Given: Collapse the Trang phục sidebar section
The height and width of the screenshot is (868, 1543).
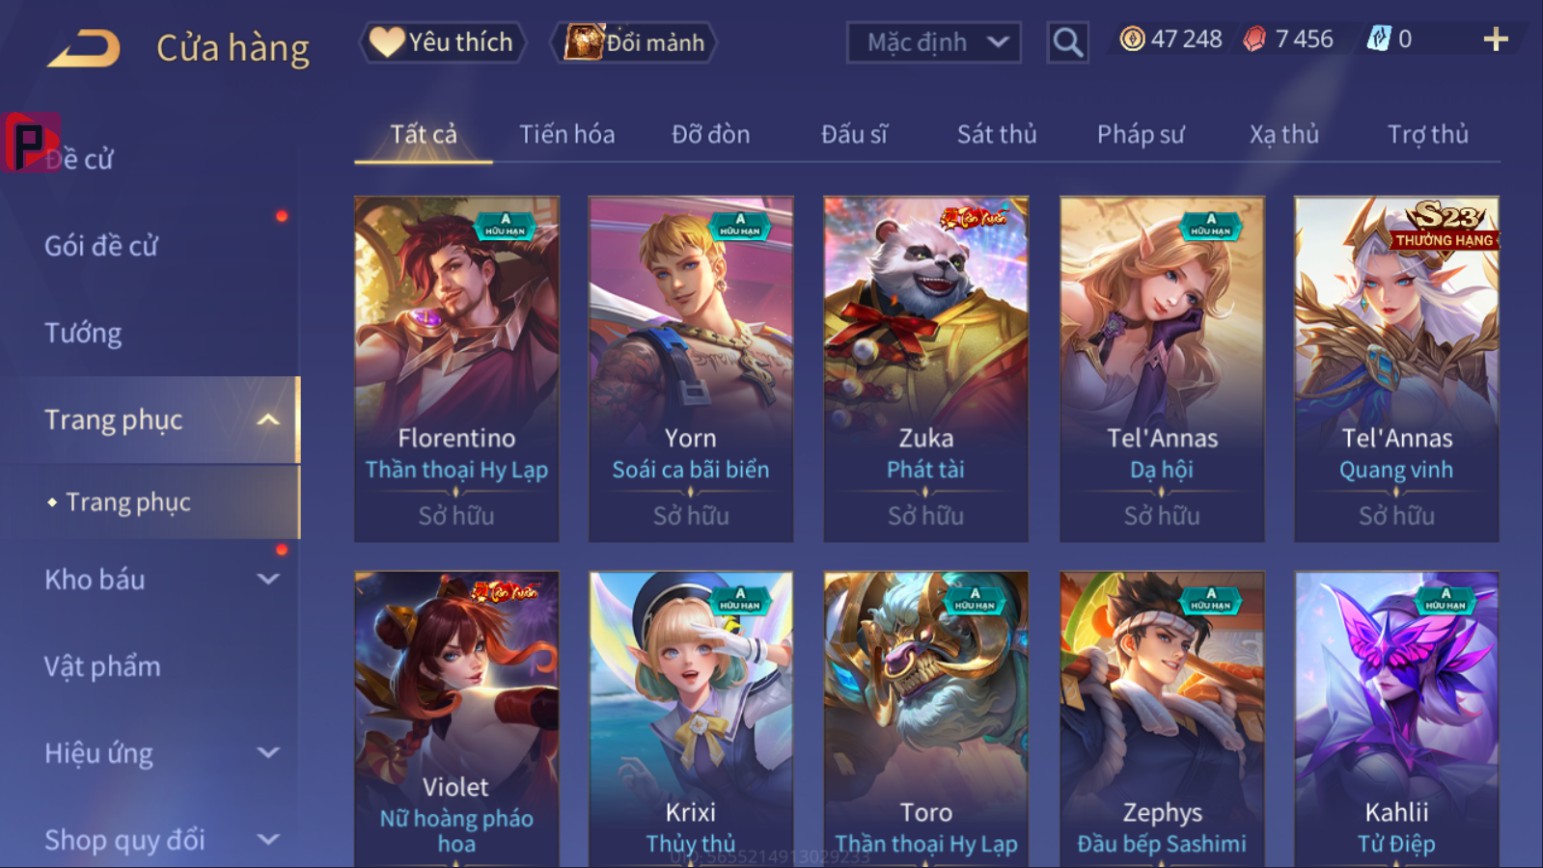Looking at the screenshot, I should [268, 420].
